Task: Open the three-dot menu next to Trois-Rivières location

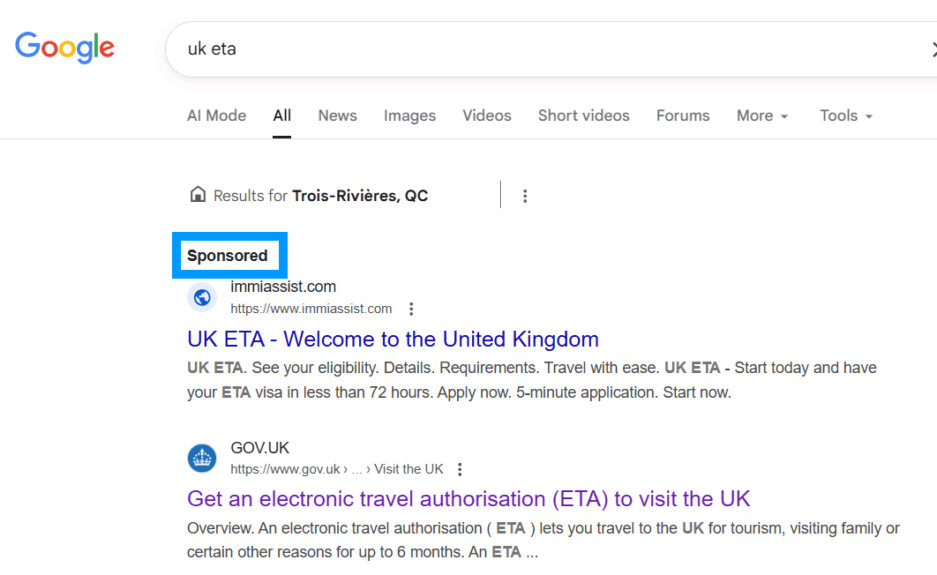Action: pos(525,195)
